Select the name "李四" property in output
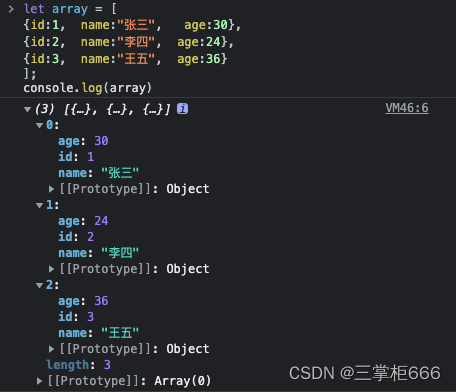The height and width of the screenshot is (392, 456). click(98, 253)
